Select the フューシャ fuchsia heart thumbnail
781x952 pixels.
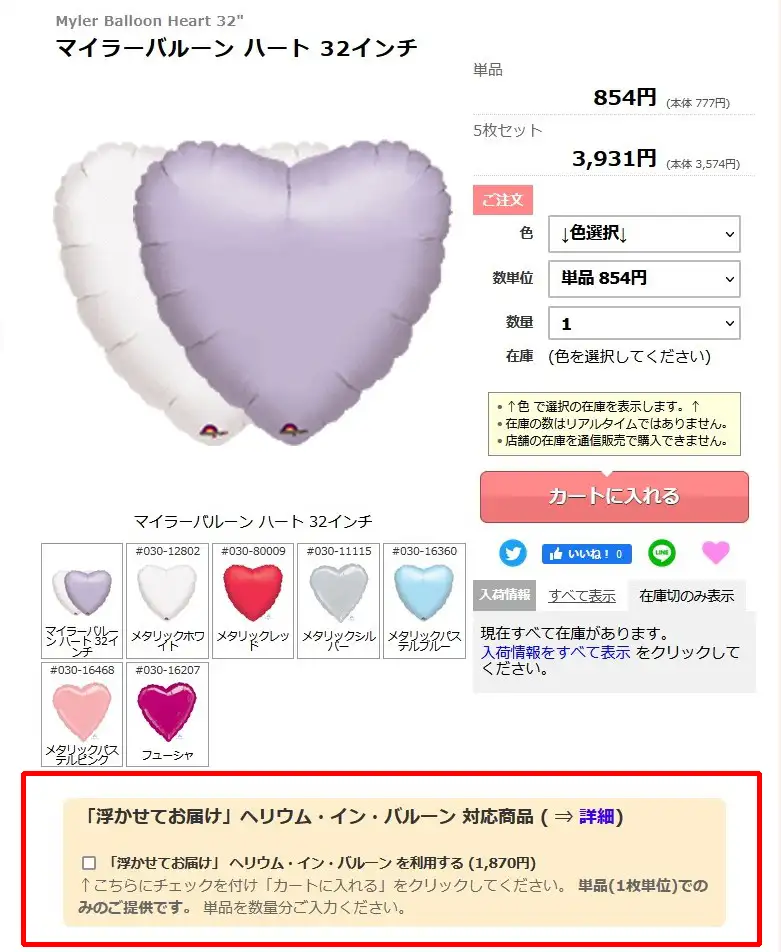(x=168, y=714)
